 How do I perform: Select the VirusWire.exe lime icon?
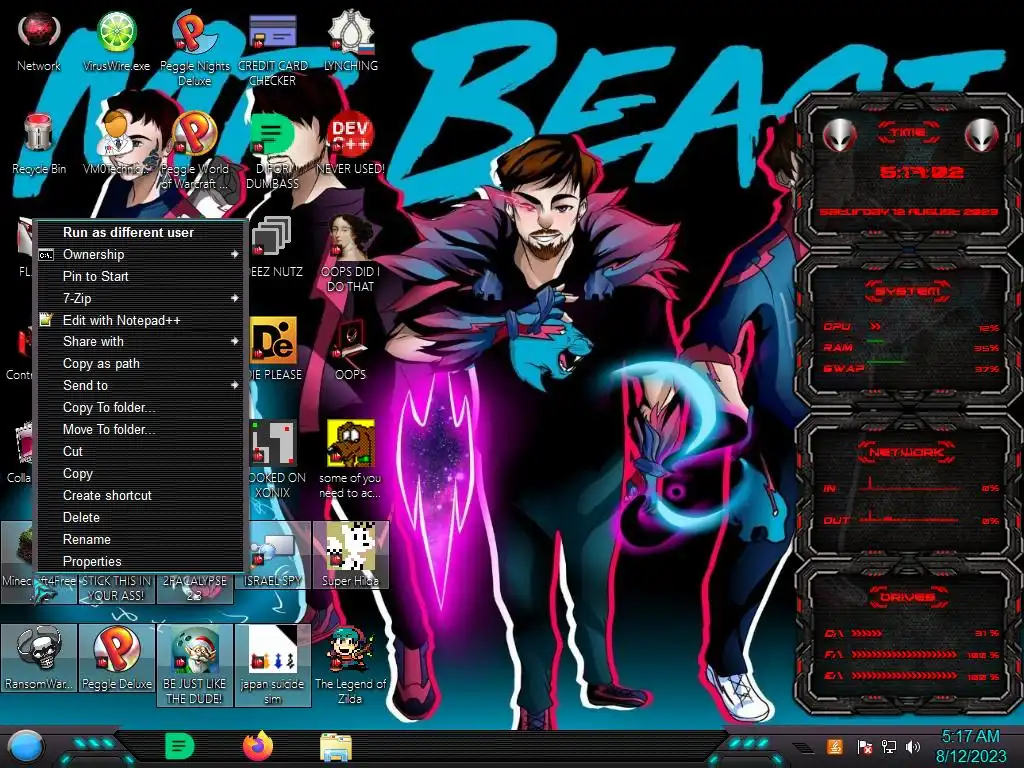[116, 40]
